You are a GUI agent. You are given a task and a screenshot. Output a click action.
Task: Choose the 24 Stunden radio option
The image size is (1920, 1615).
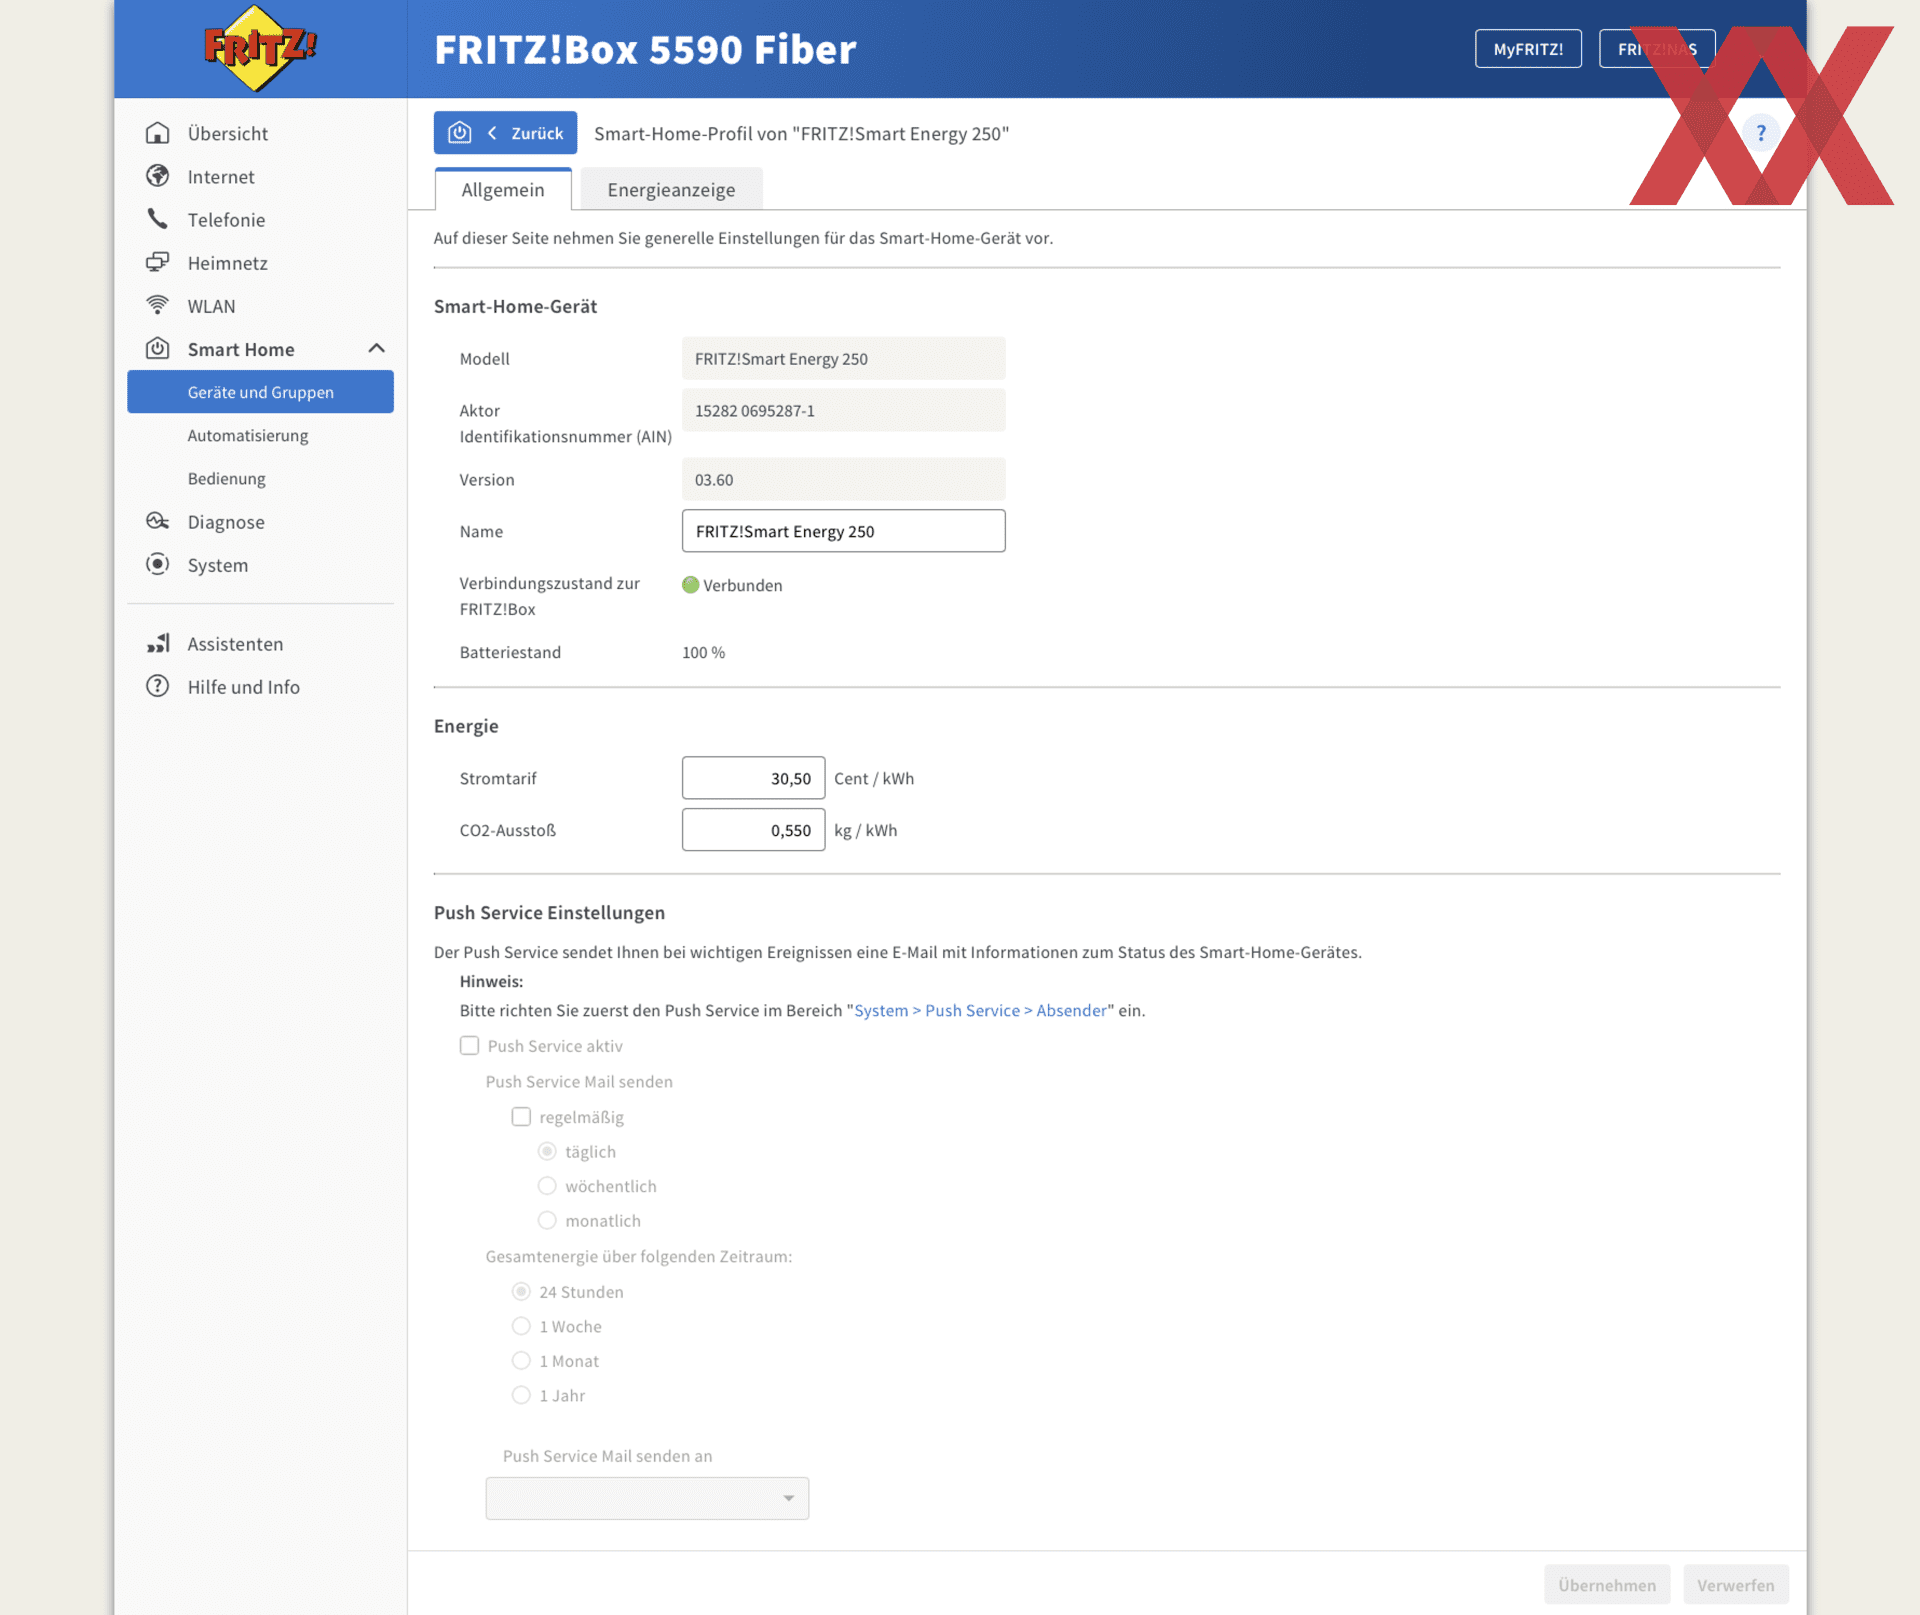[521, 1291]
